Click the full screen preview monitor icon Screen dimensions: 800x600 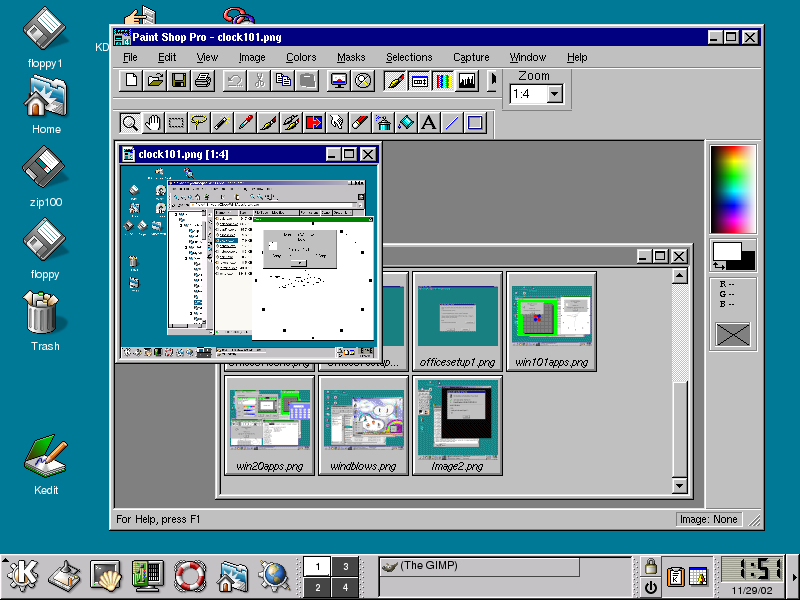pos(339,81)
